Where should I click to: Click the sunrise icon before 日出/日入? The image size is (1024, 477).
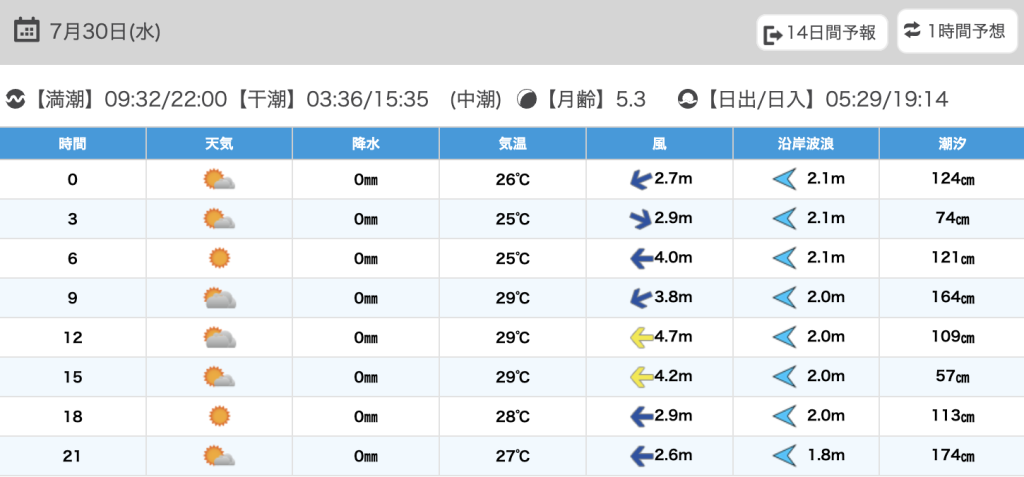[x=687, y=99]
